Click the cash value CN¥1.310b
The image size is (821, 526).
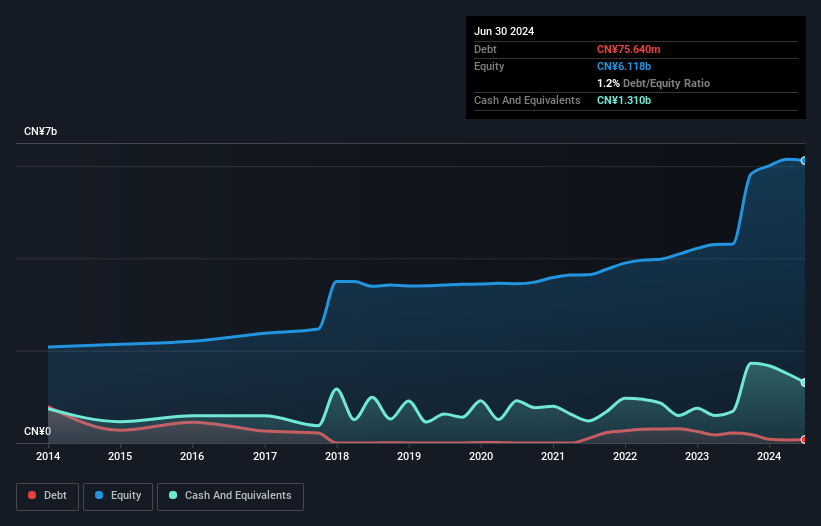coord(624,100)
